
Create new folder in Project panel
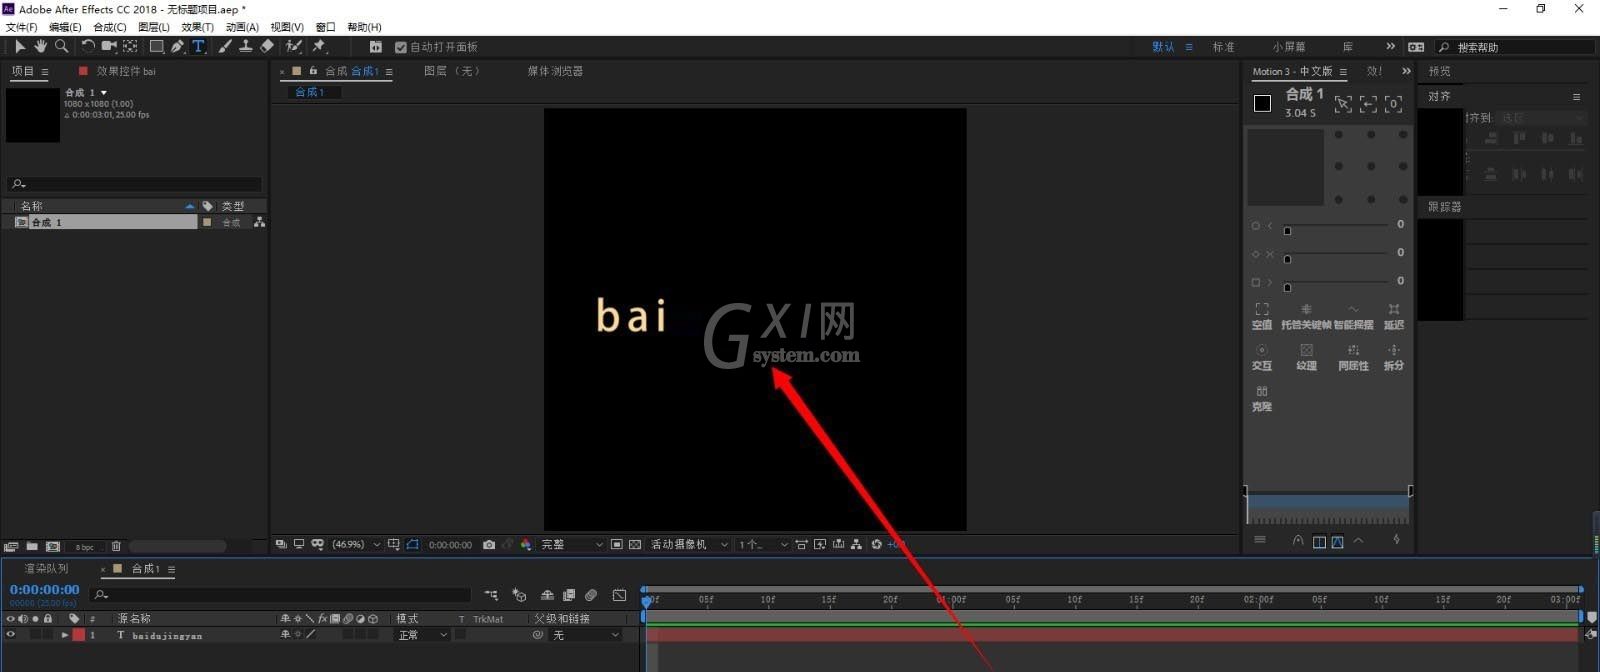click(32, 546)
